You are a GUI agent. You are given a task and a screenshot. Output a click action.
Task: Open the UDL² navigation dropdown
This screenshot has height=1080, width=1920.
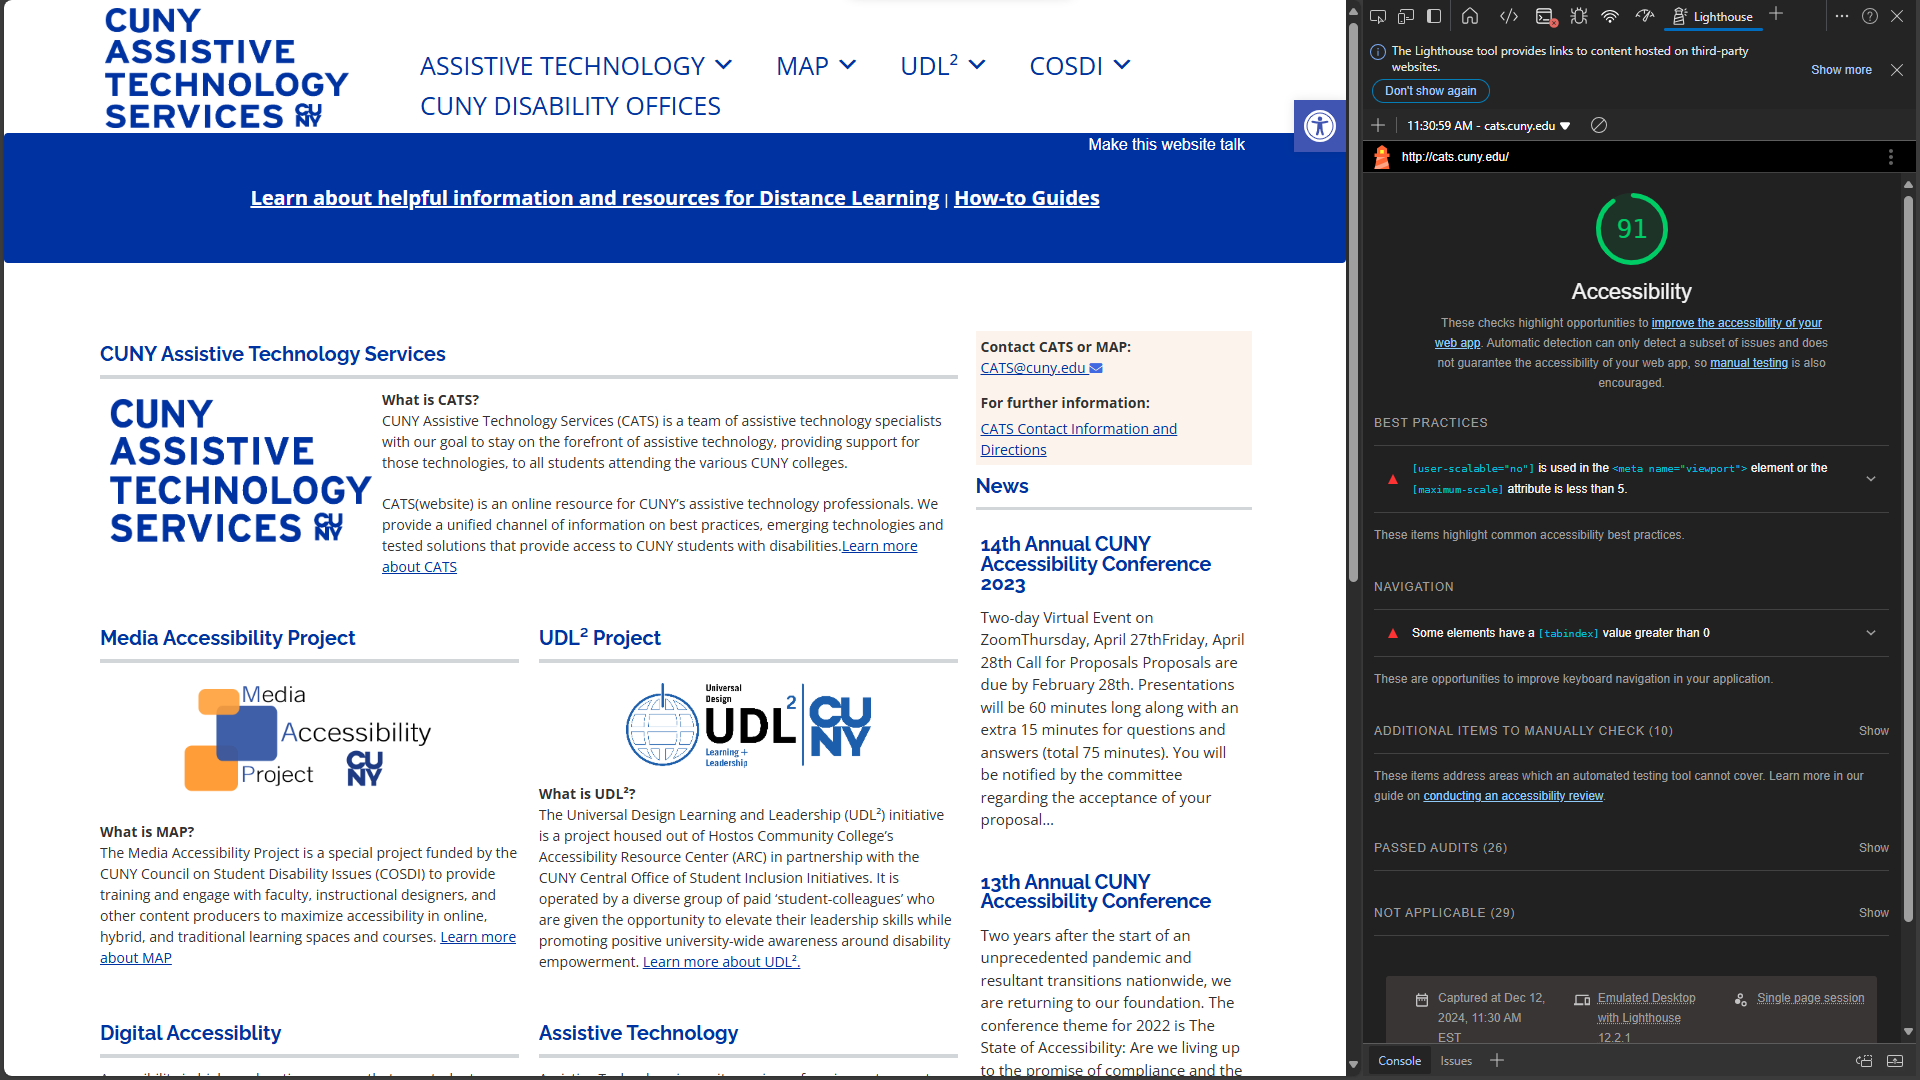[x=942, y=66]
